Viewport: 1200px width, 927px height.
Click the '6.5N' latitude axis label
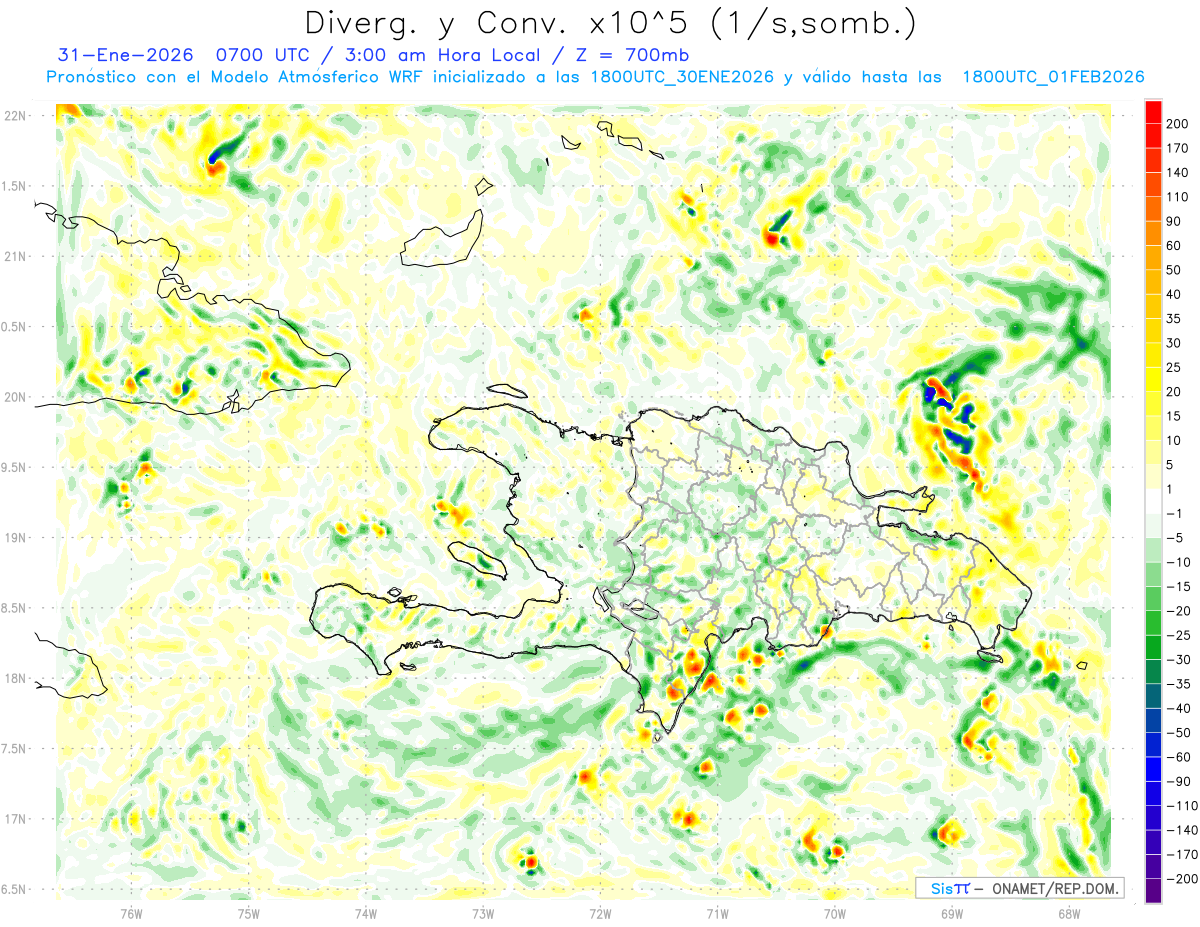pos(14,890)
